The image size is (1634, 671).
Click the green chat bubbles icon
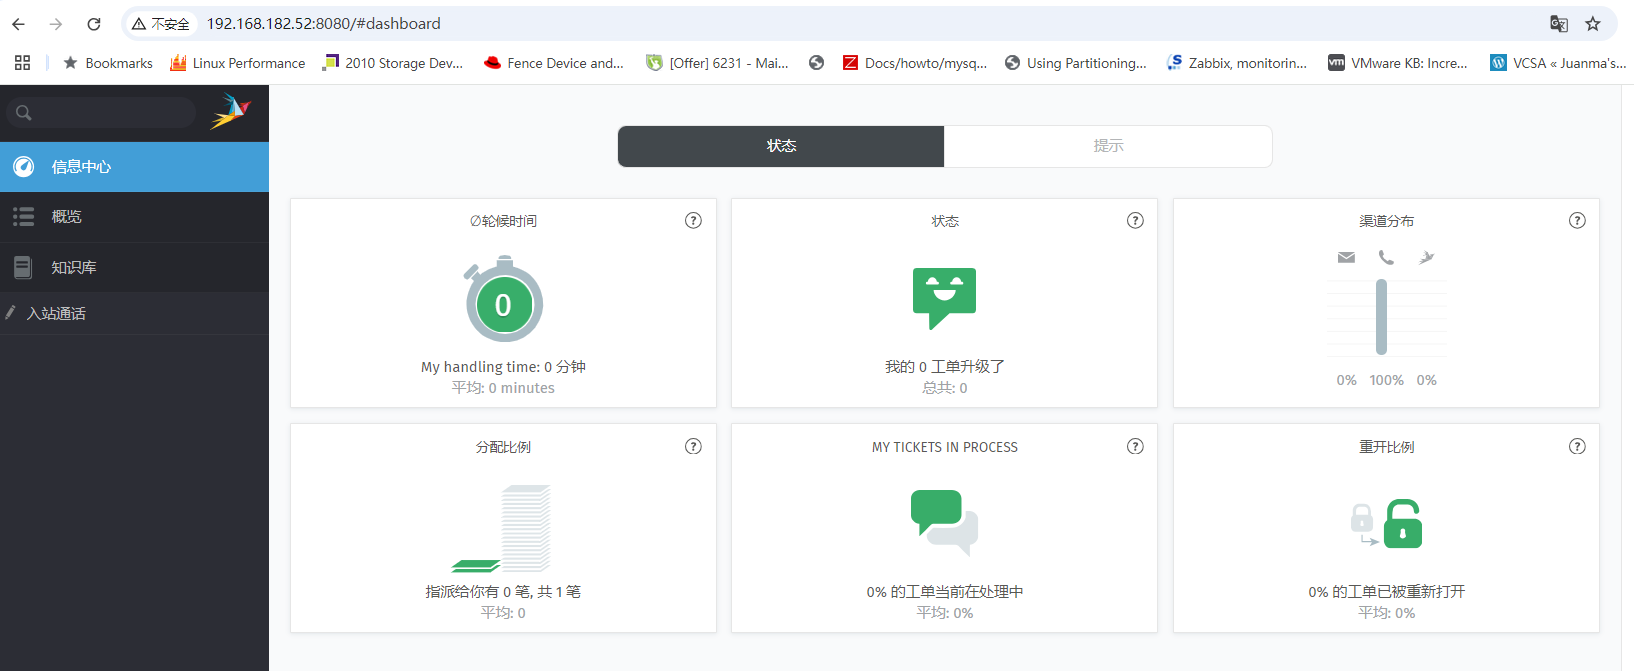coord(944,522)
